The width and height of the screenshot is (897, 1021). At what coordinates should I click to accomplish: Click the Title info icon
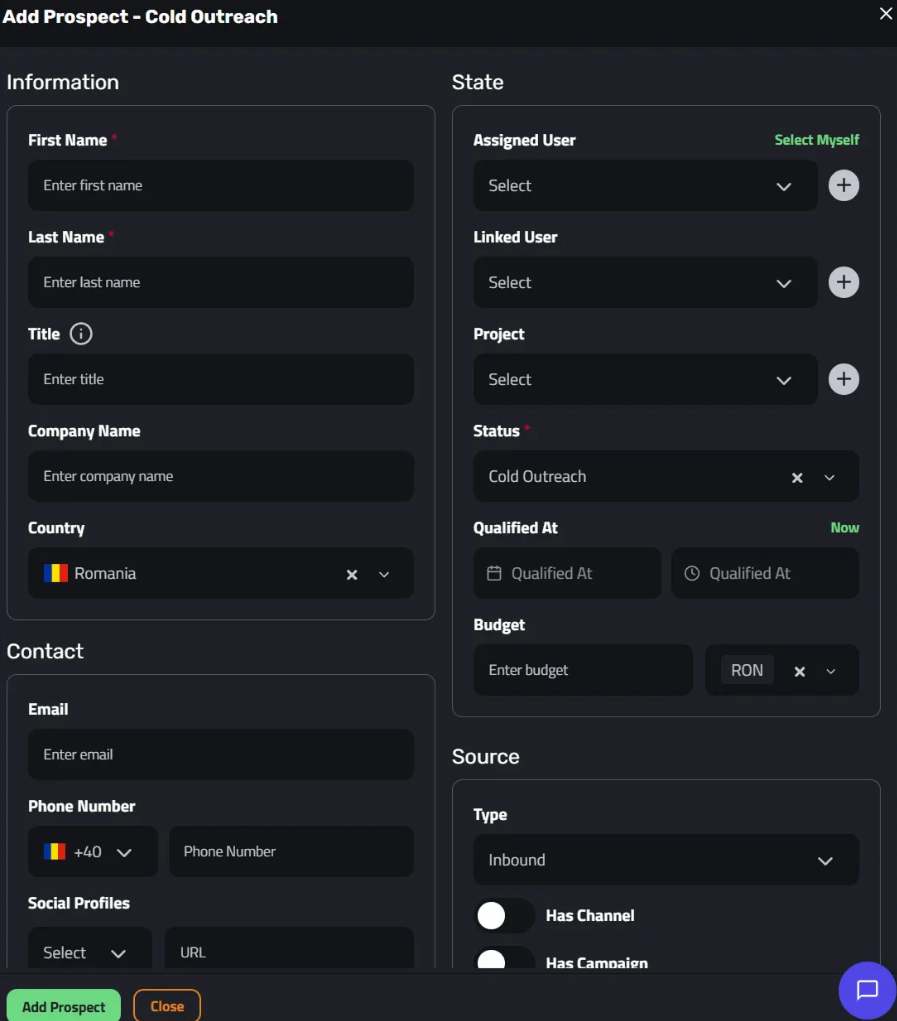coord(81,334)
